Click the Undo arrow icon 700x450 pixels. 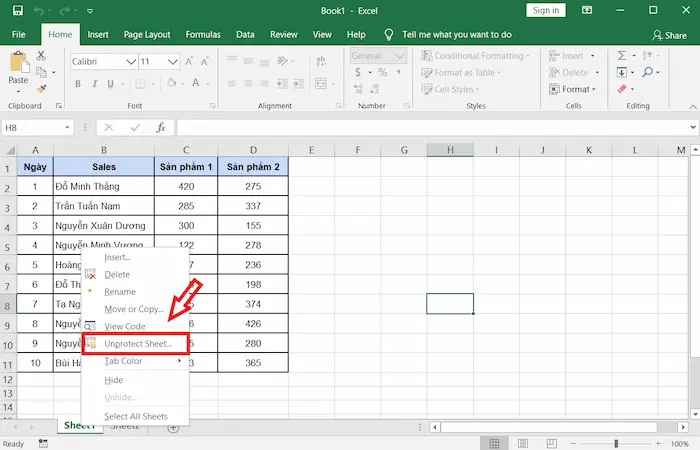point(38,11)
